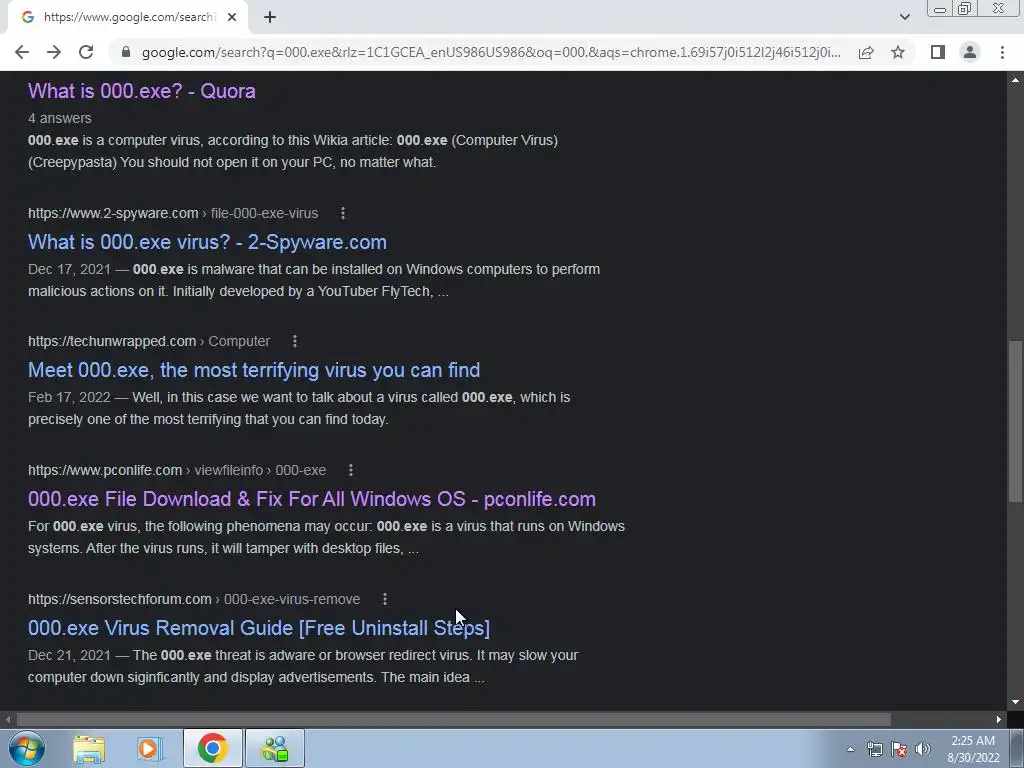The height and width of the screenshot is (768, 1024).
Task: Click the horizontal scroll right arrow
Action: [999, 719]
